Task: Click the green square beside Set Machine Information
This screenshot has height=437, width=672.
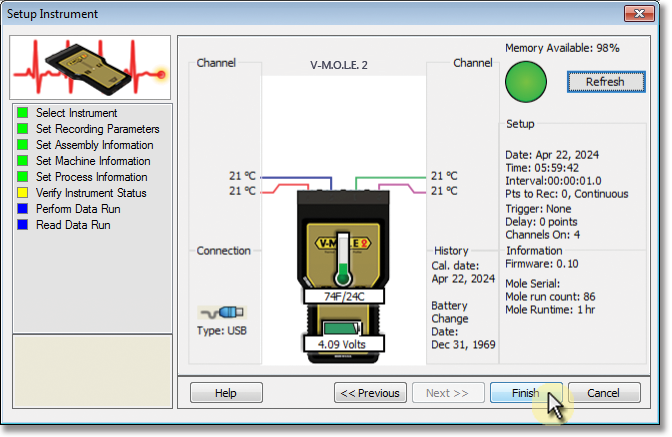Action: click(22, 161)
